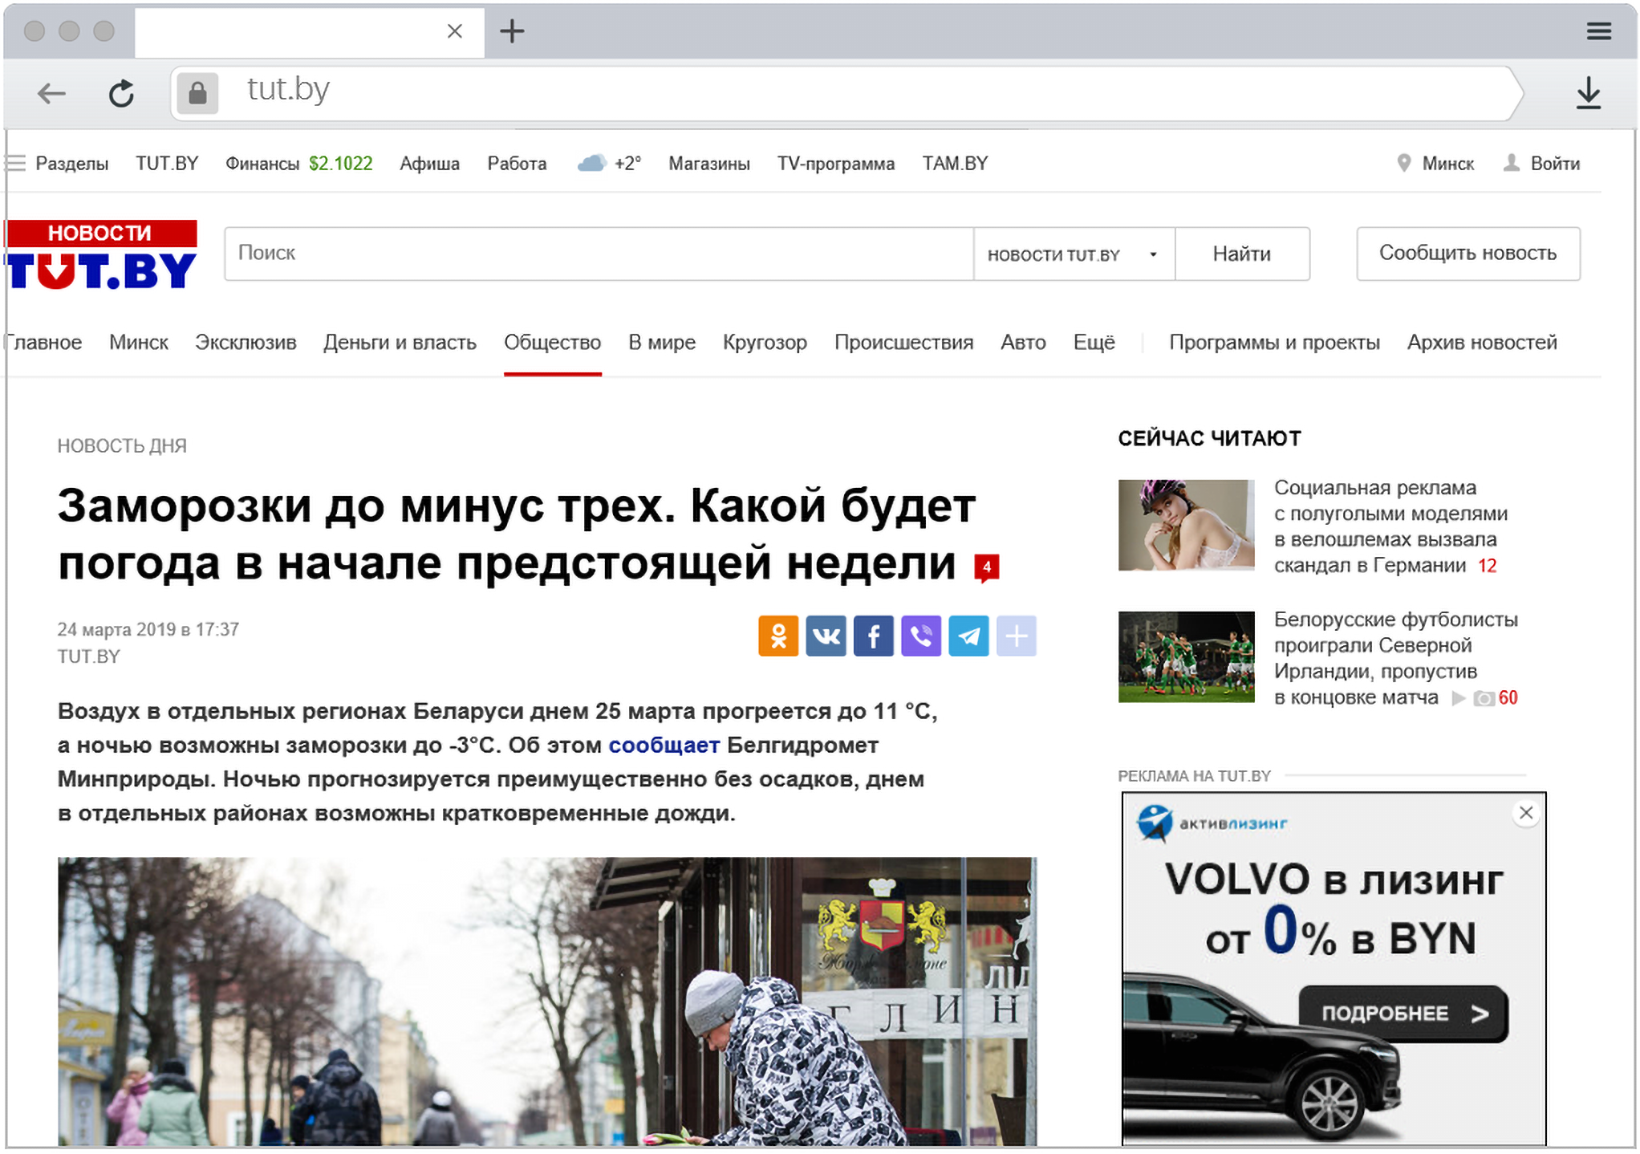Screen dimensions: 1640x1154
Task: Open browser hamburger menu
Action: point(1599,31)
